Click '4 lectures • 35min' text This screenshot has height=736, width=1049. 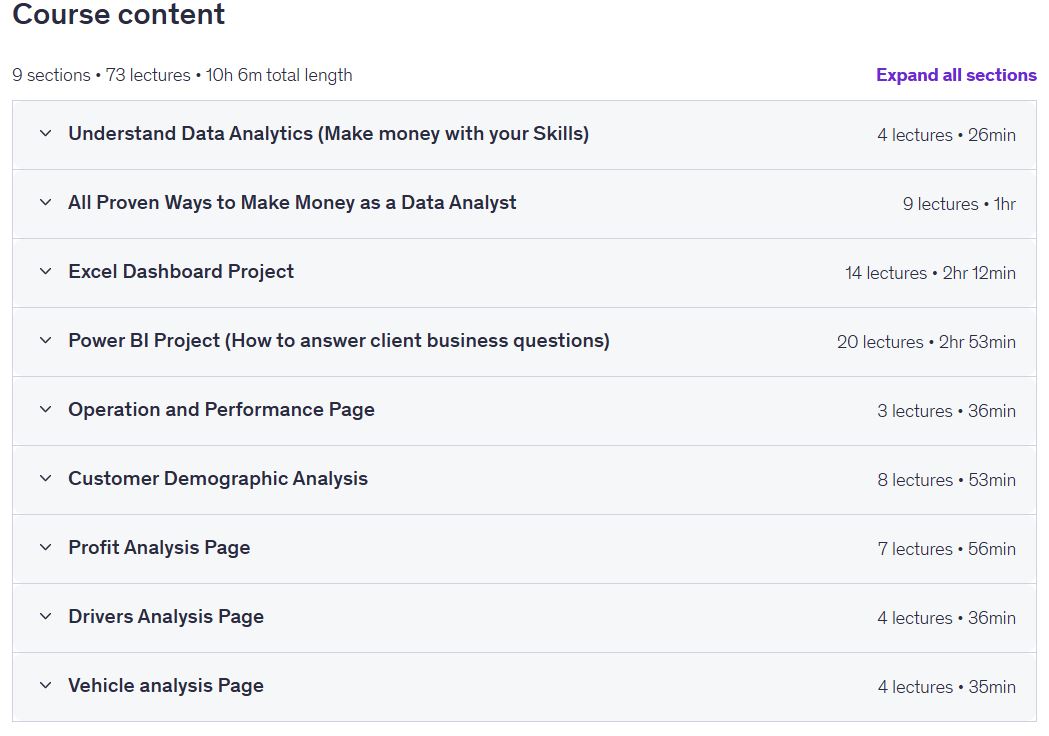point(947,686)
